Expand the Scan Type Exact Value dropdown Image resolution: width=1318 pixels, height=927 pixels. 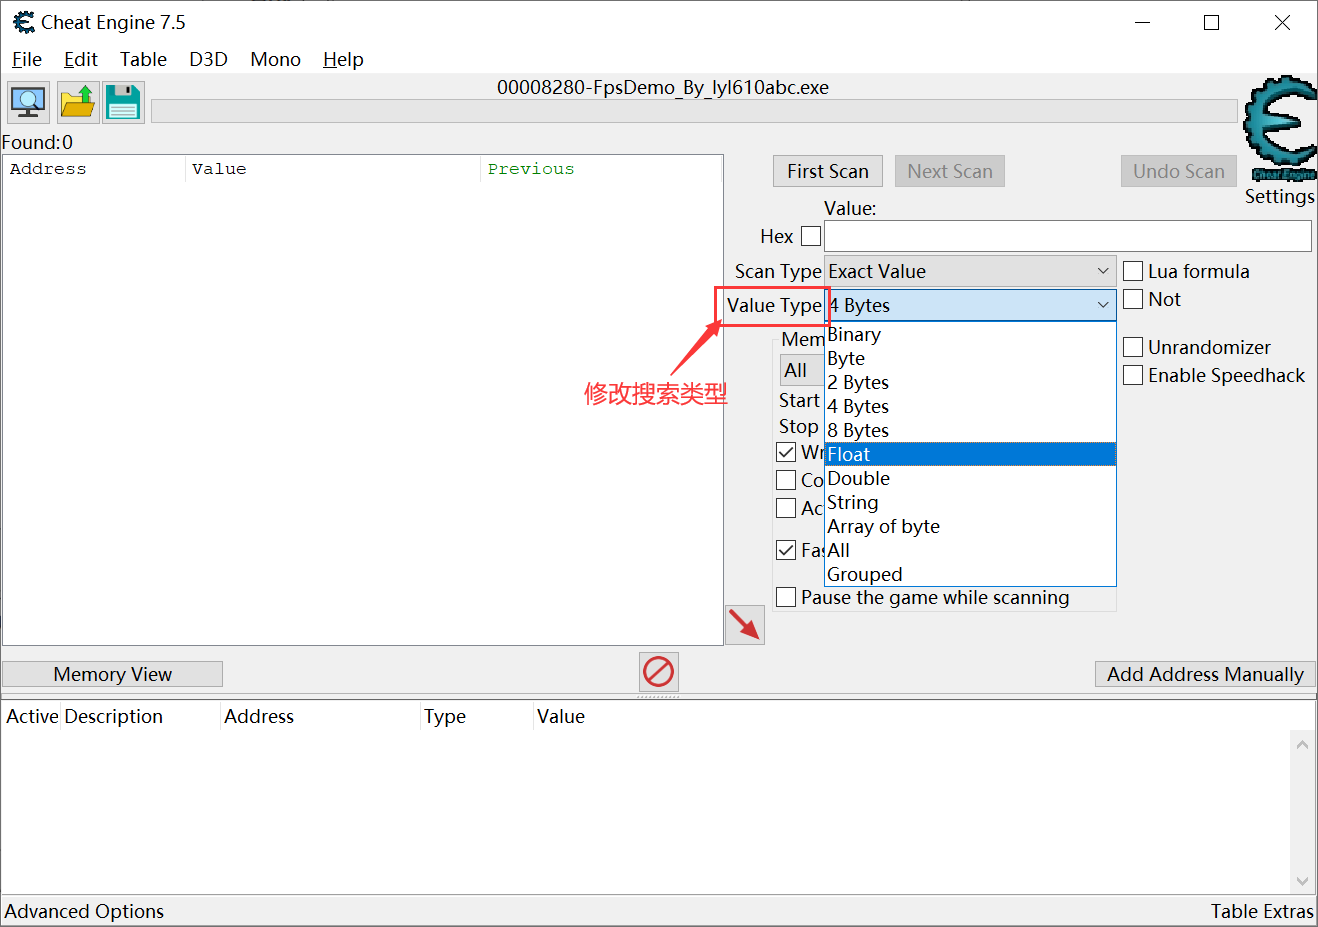coord(970,271)
